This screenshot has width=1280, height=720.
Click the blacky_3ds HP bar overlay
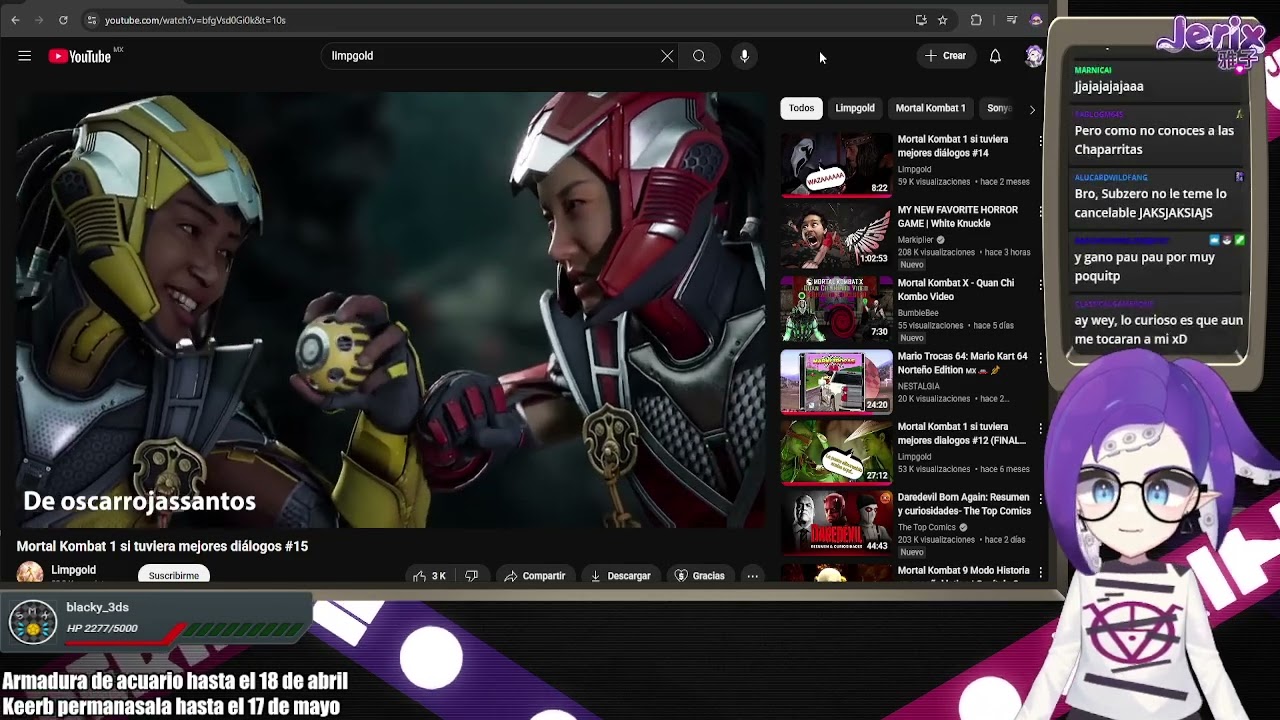(x=158, y=621)
